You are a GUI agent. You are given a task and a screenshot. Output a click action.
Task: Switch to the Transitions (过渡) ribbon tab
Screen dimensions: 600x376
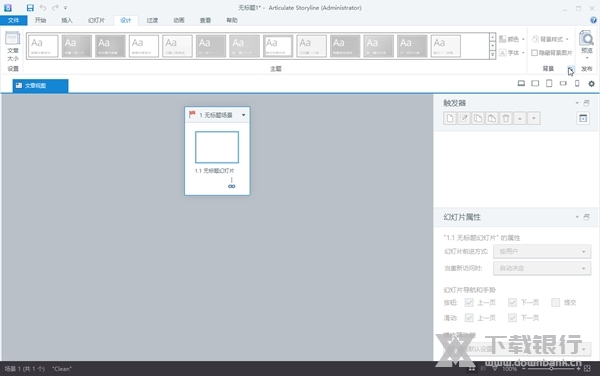(152, 20)
